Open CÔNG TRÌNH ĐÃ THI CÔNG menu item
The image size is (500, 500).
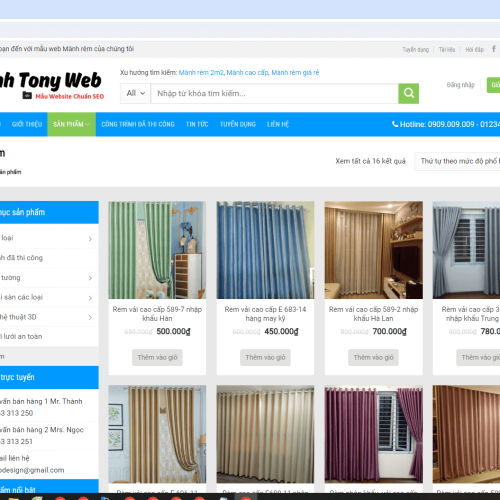[x=138, y=124]
